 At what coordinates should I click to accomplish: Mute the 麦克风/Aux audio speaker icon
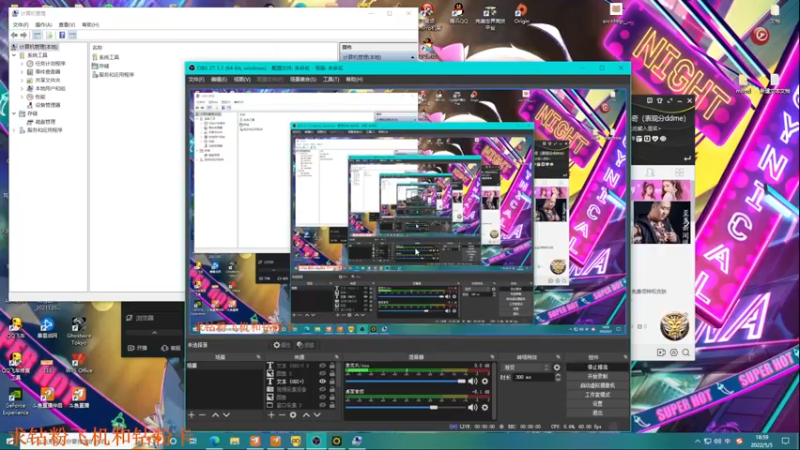[x=473, y=381]
